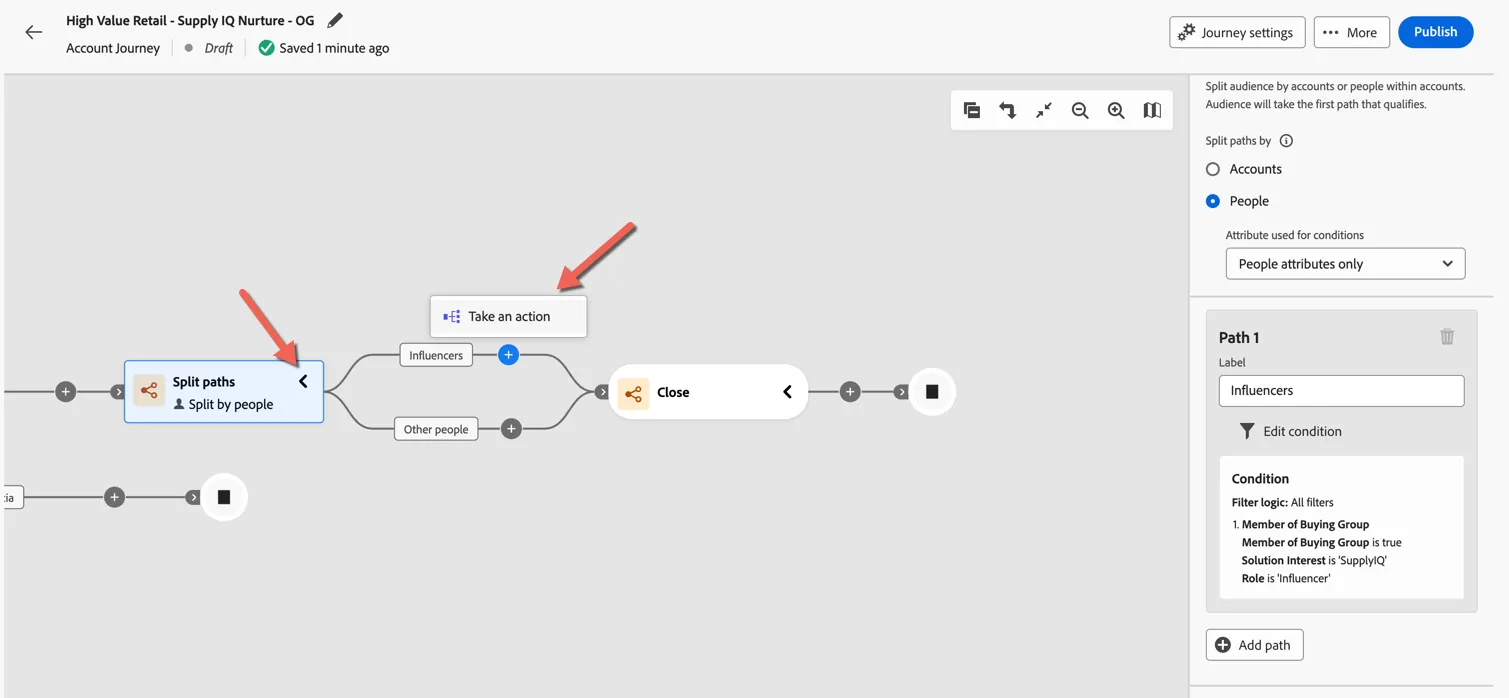
Task: Open the More menu
Action: point(1351,32)
